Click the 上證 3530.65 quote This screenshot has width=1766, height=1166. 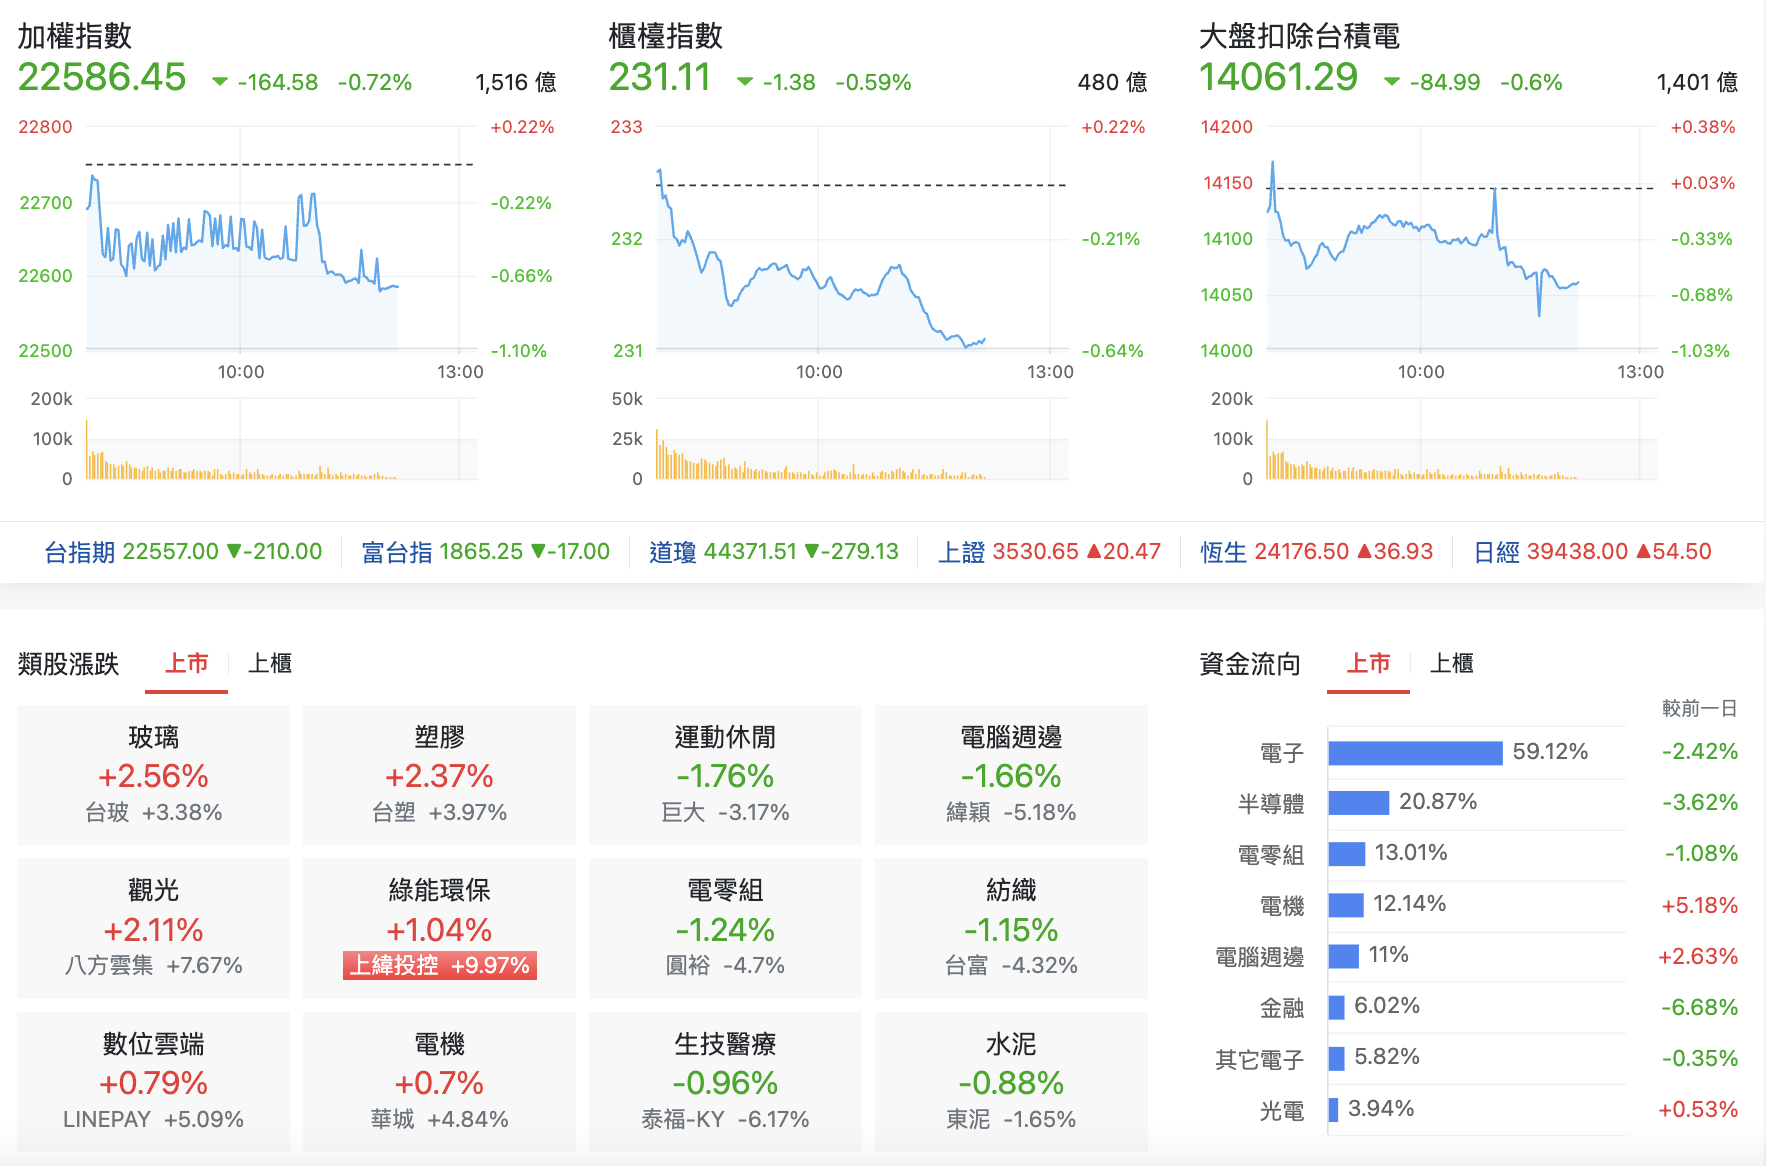[x=1049, y=551]
